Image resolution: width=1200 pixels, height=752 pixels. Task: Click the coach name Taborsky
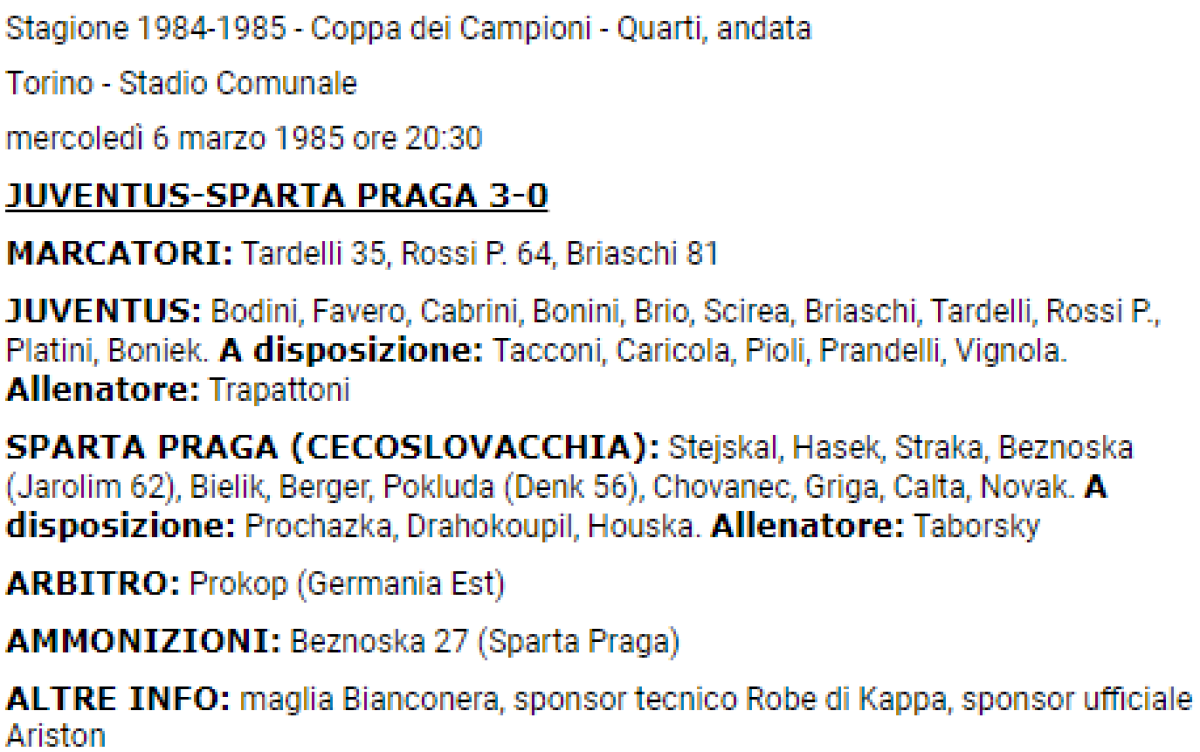[x=975, y=526]
